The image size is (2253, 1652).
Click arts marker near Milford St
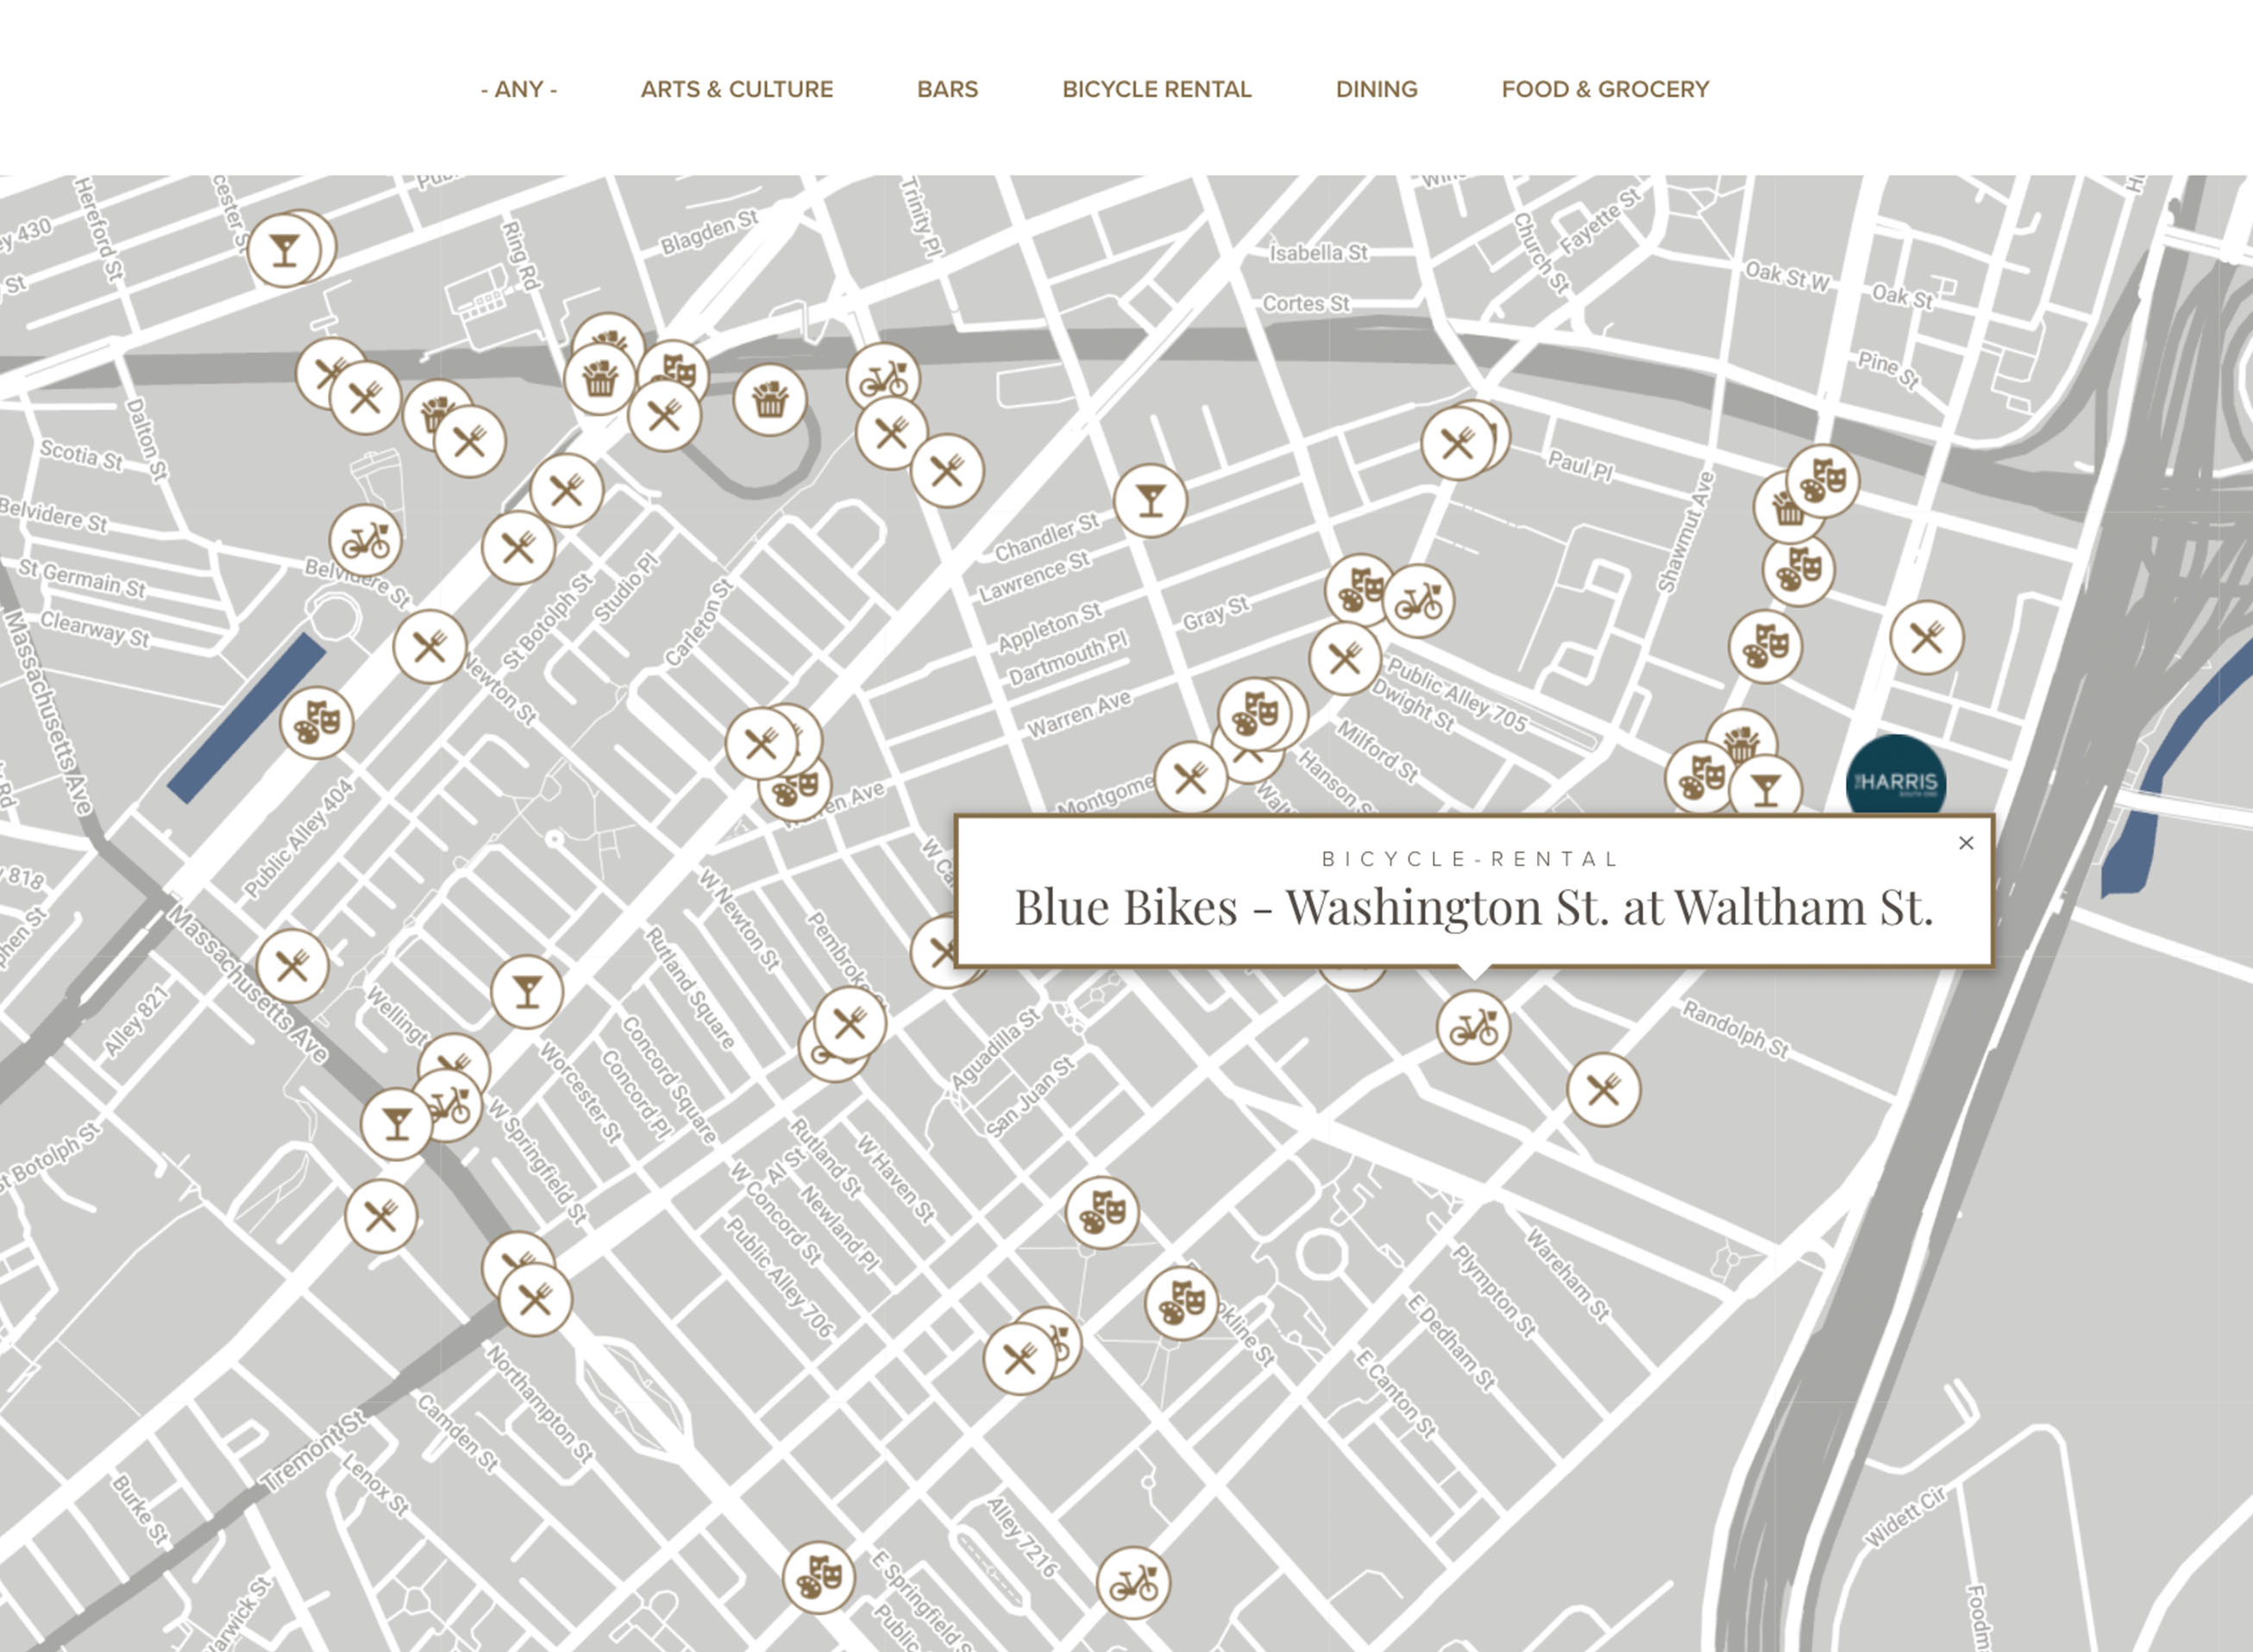(1254, 714)
